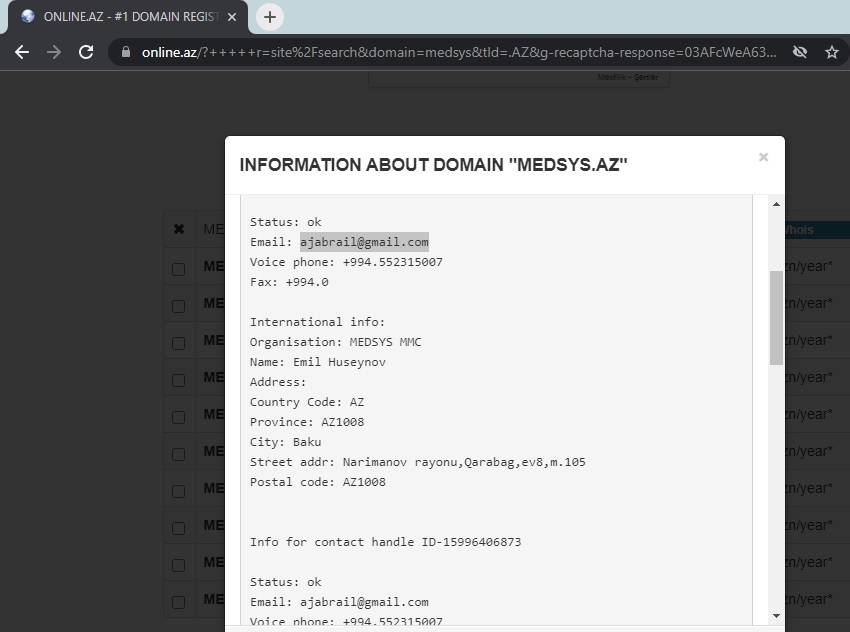Select the ONLINE.AZ domain registrar tab
This screenshot has width=850, height=632.
pyautogui.click(x=128, y=17)
